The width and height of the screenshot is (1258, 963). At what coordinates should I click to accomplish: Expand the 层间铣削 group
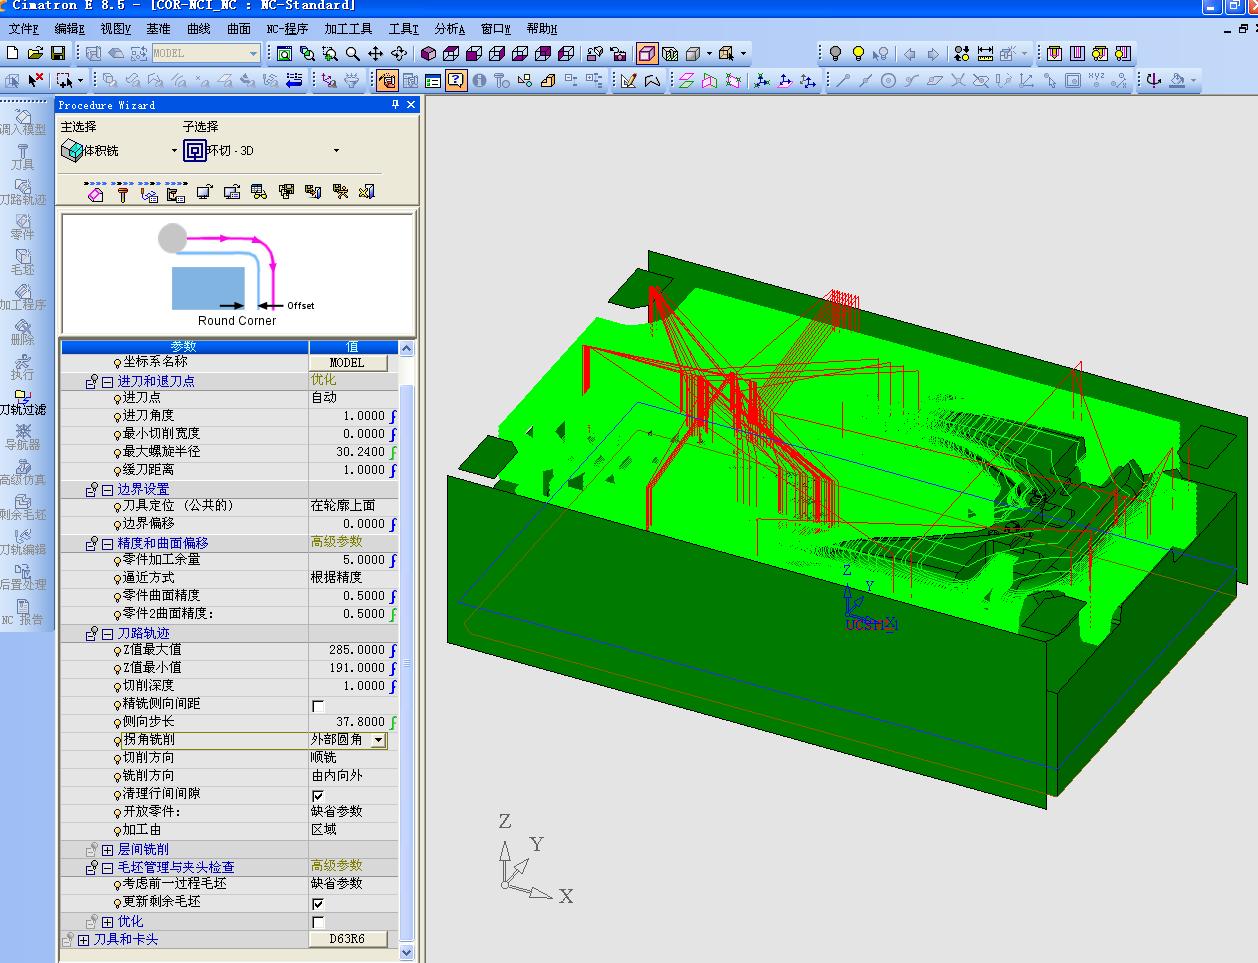point(107,849)
